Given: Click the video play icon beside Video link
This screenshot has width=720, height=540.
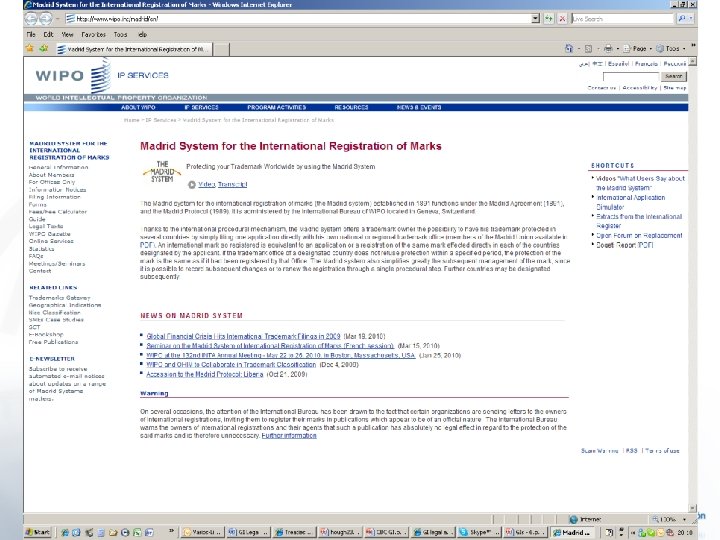Looking at the screenshot, I should coord(191,185).
